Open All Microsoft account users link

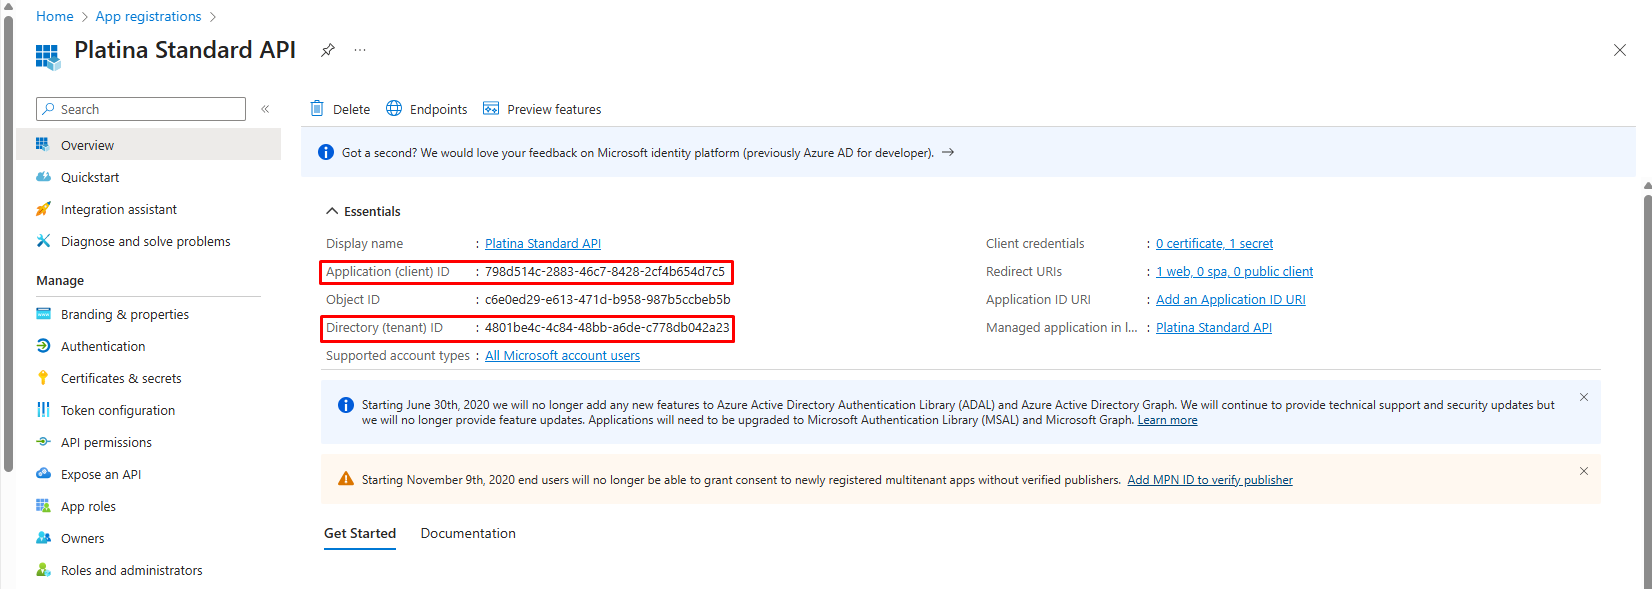pos(562,355)
